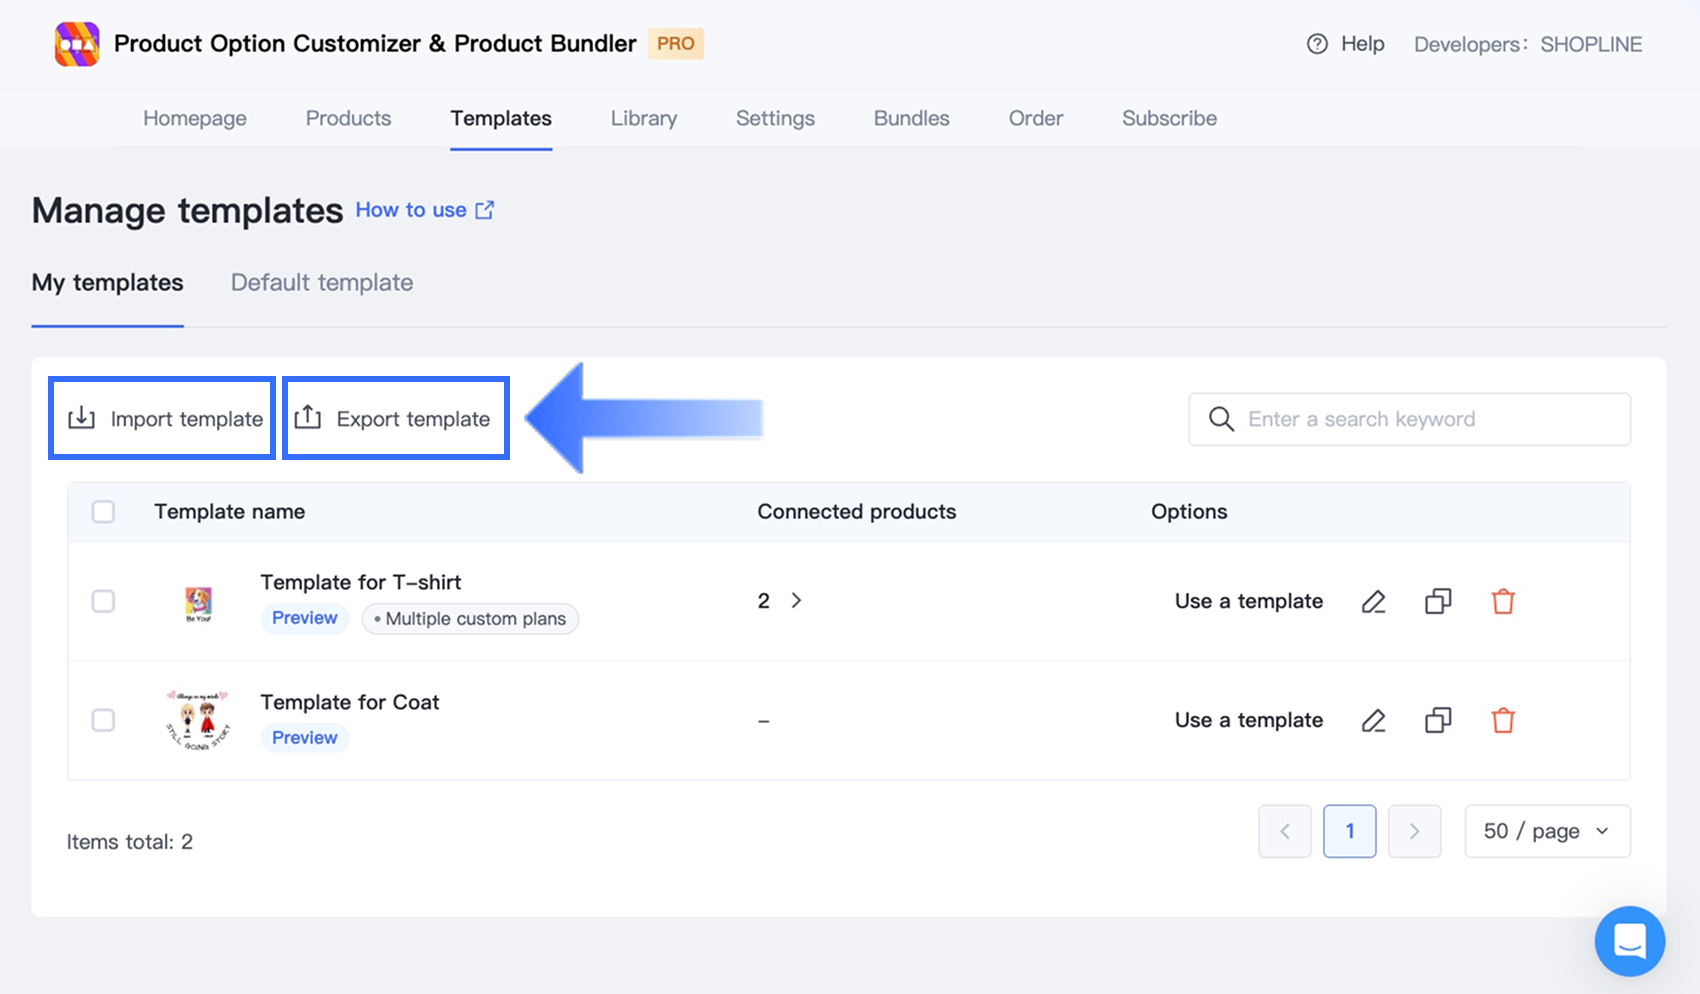Expand connected products chevron for T-shirt
The height and width of the screenshot is (994, 1700).
796,600
